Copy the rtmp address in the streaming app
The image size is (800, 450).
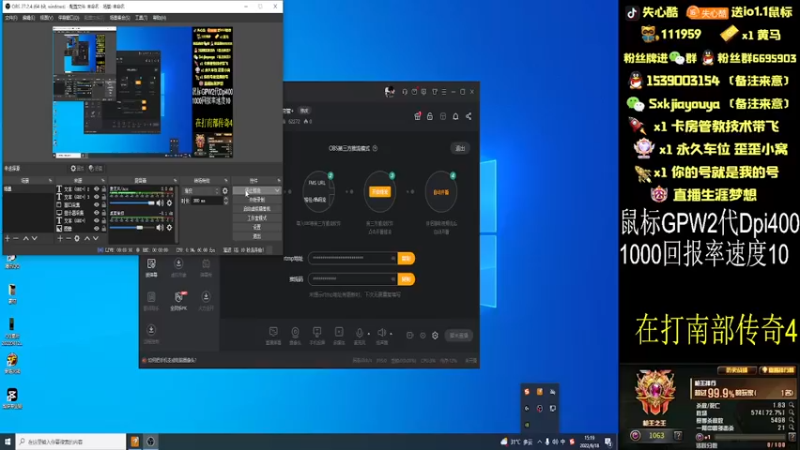coord(406,258)
